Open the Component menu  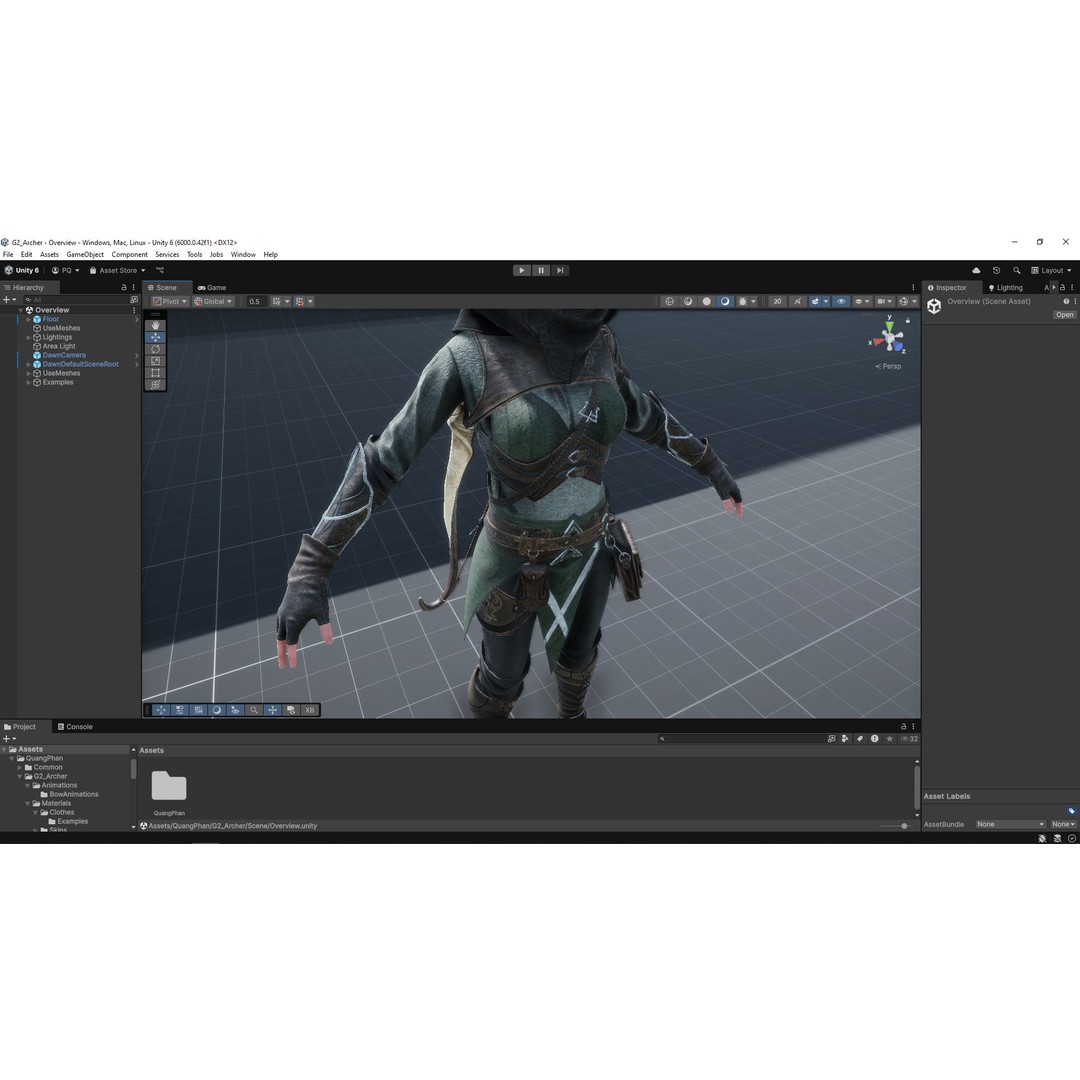[x=129, y=254]
